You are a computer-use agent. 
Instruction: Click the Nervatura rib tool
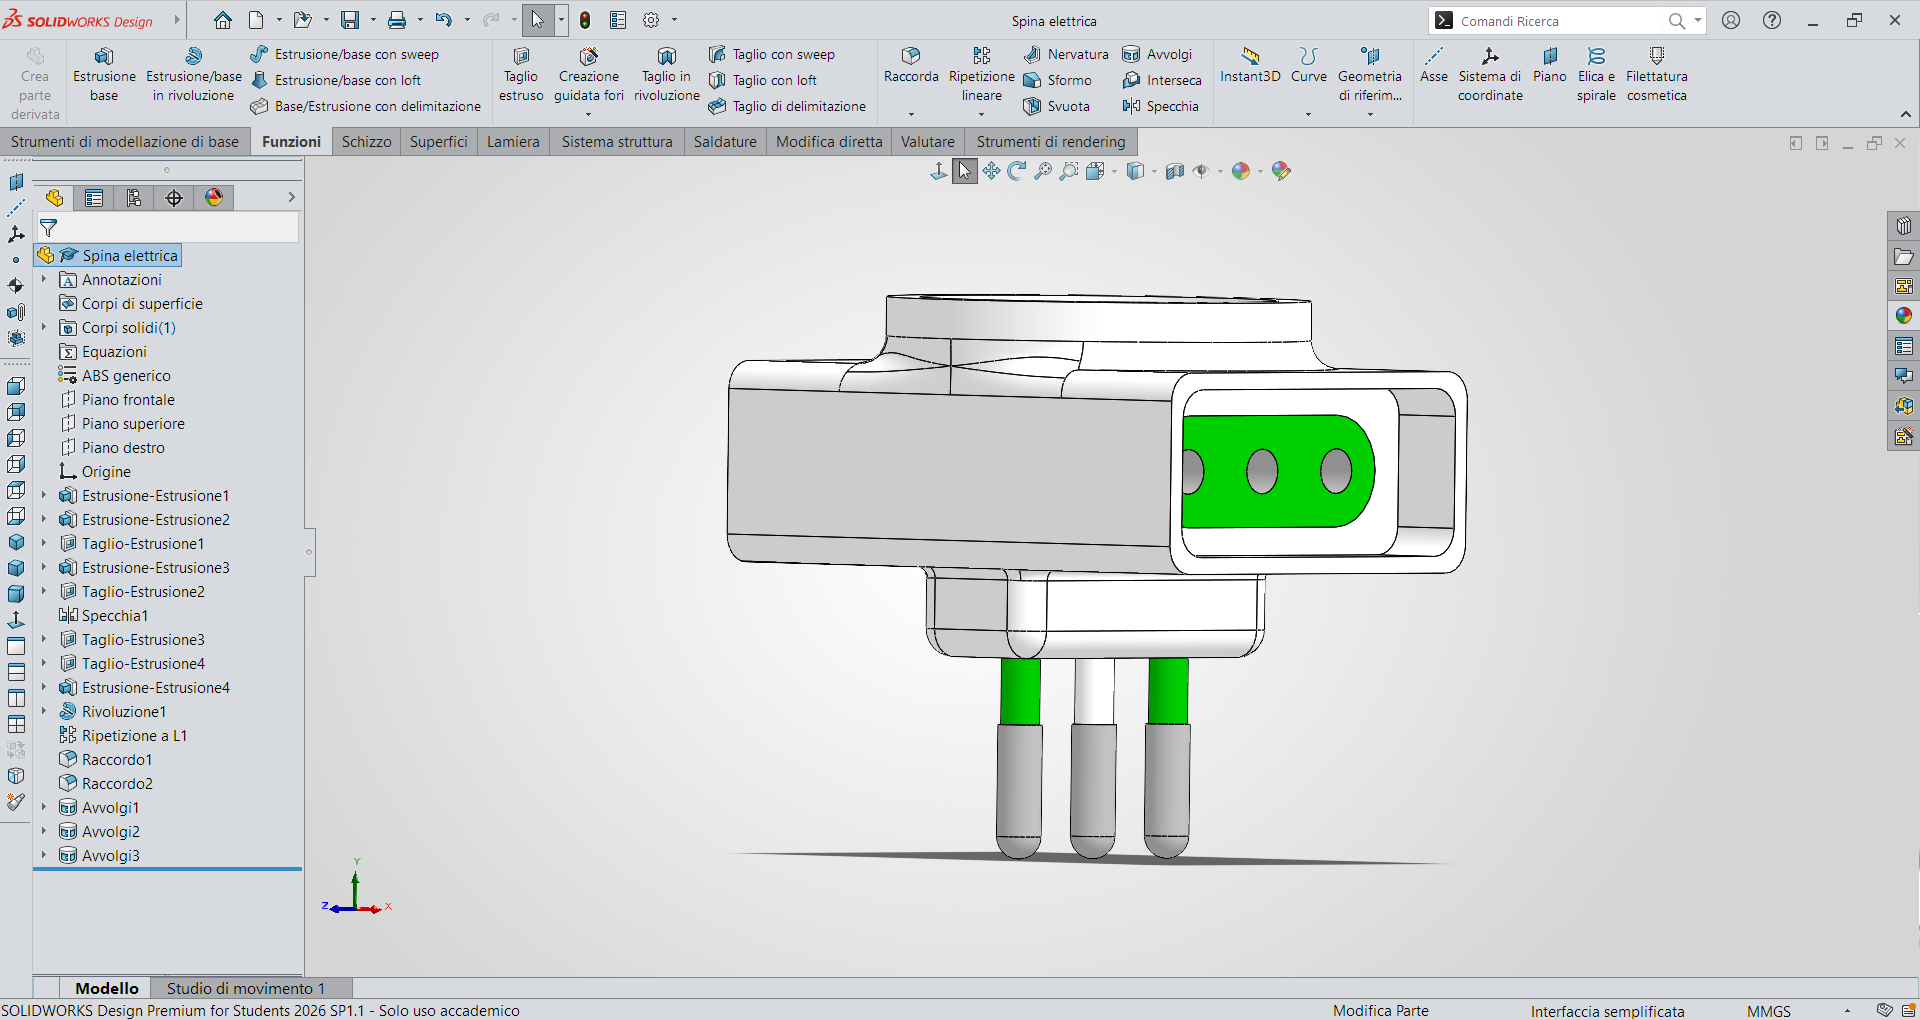(1066, 54)
